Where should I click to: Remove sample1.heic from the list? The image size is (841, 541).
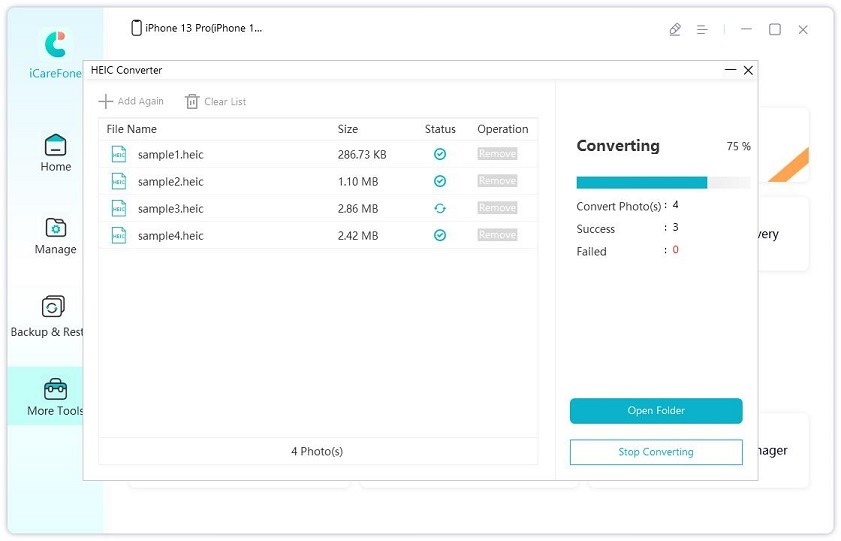(x=497, y=154)
